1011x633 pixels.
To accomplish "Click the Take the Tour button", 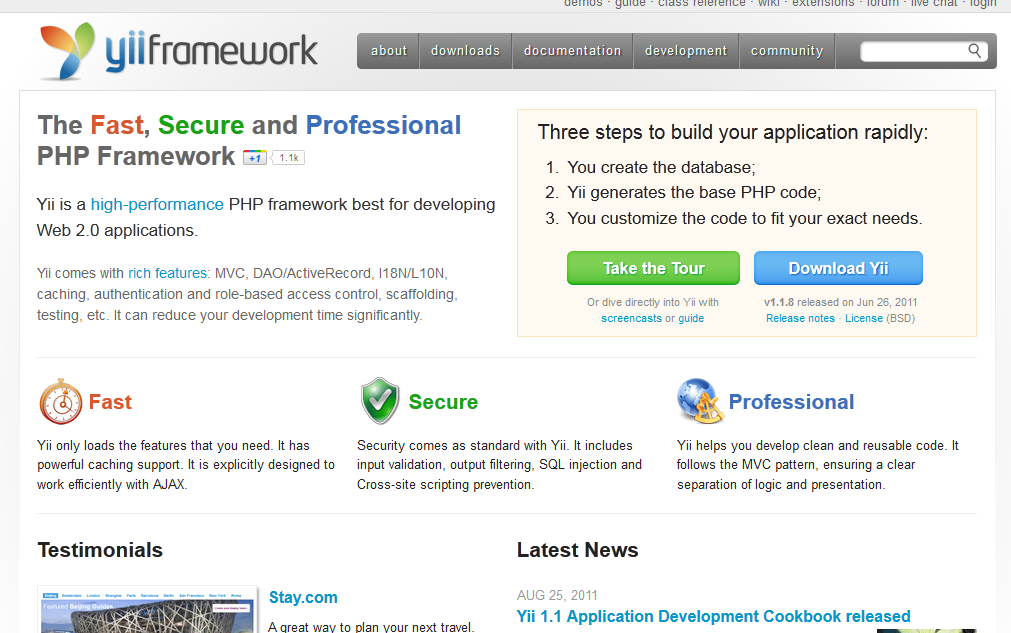I will point(653,268).
